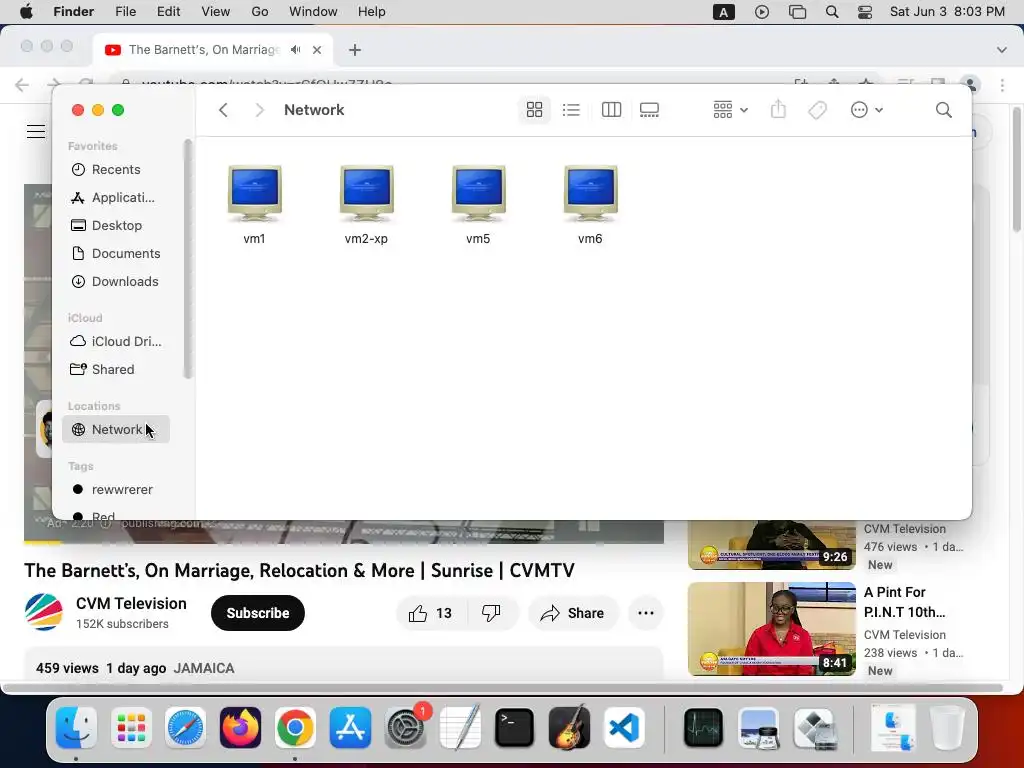Launch Firefox from the Dock
The image size is (1024, 768).
[x=240, y=728]
